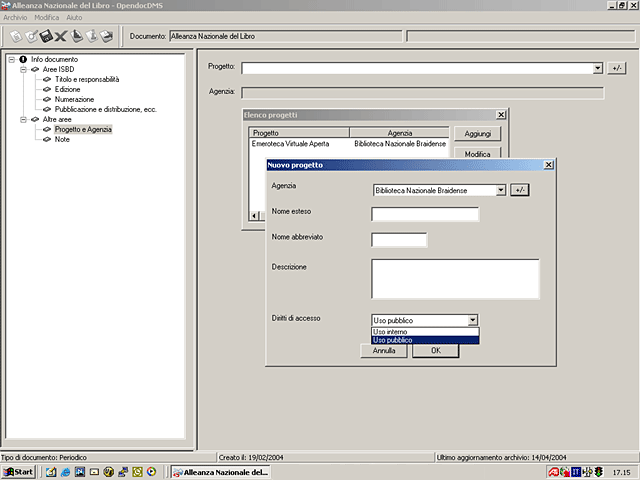The width and height of the screenshot is (640, 480).
Task: Click the eye icon beside Edizione
Action: [x=47, y=89]
